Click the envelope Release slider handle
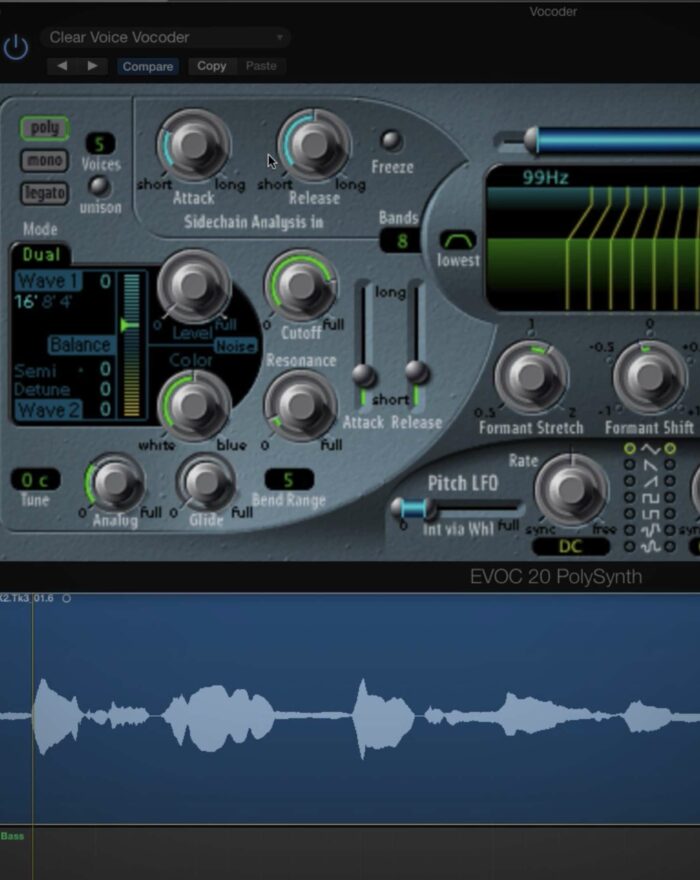Image resolution: width=700 pixels, height=880 pixels. (417, 372)
